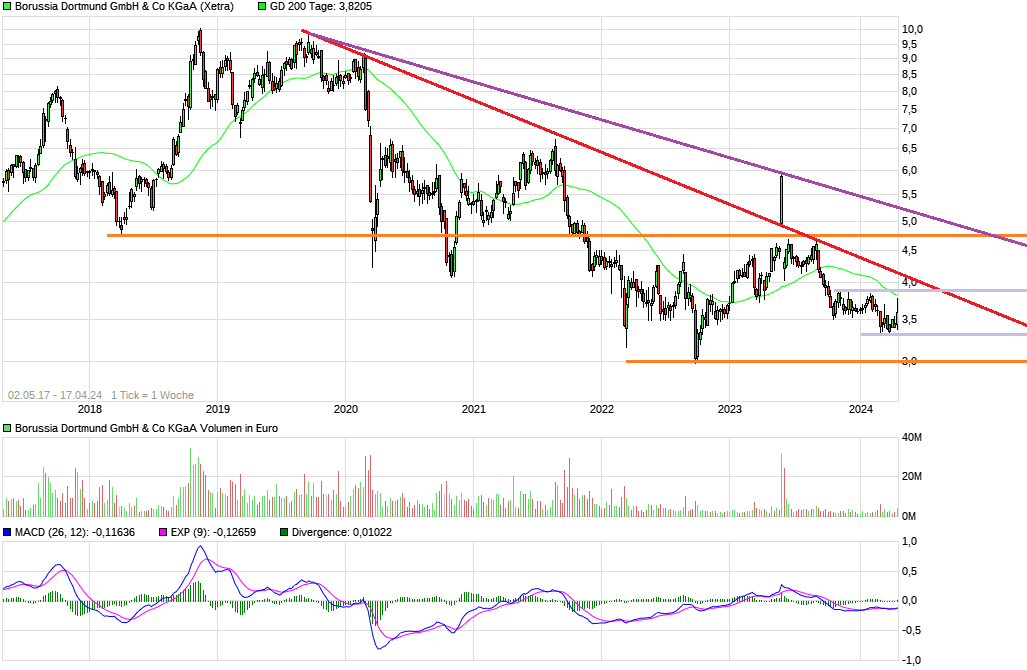
Task: Click the 0M volume axis label
Action: [909, 517]
